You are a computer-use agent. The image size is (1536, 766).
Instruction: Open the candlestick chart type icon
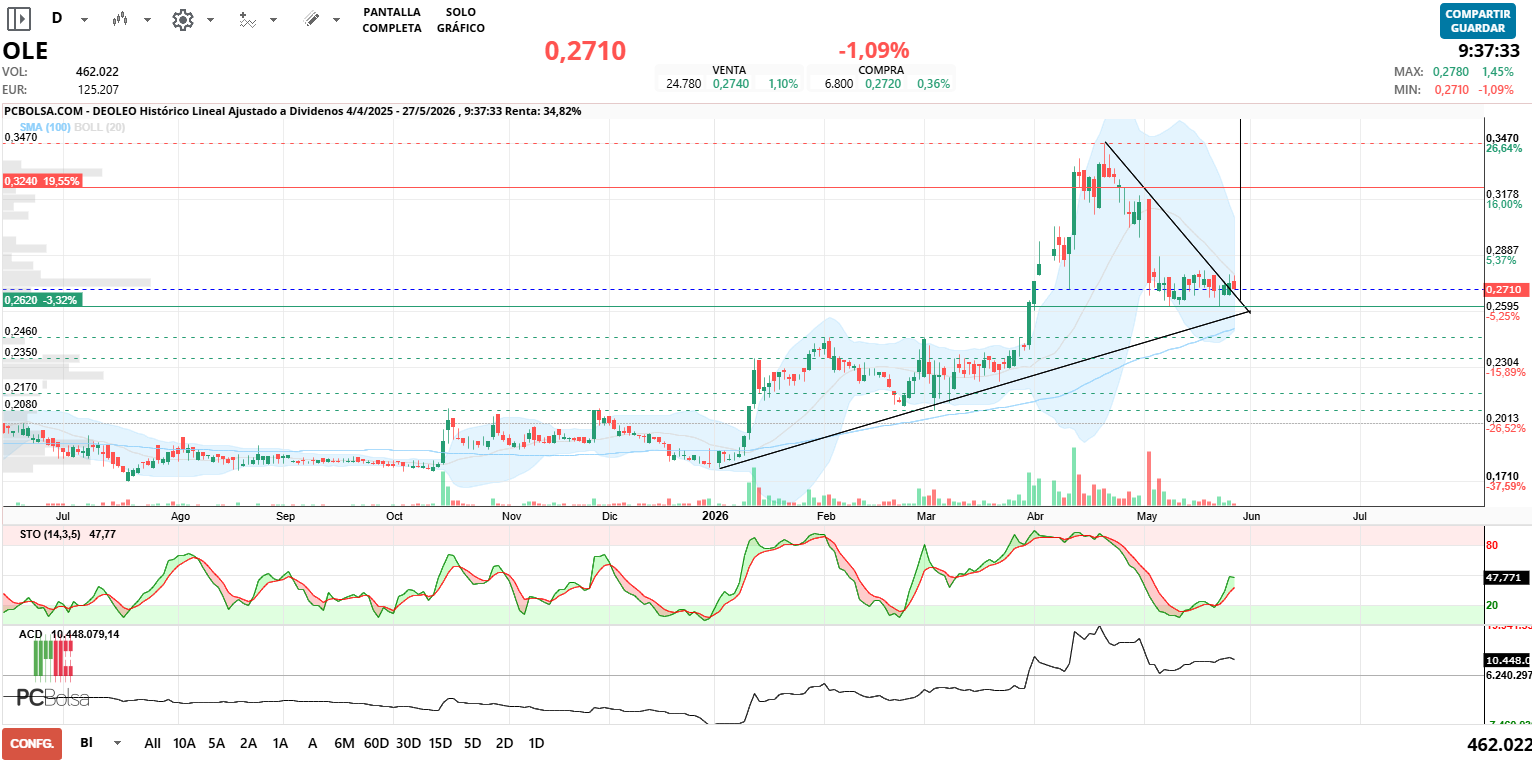tap(120, 19)
